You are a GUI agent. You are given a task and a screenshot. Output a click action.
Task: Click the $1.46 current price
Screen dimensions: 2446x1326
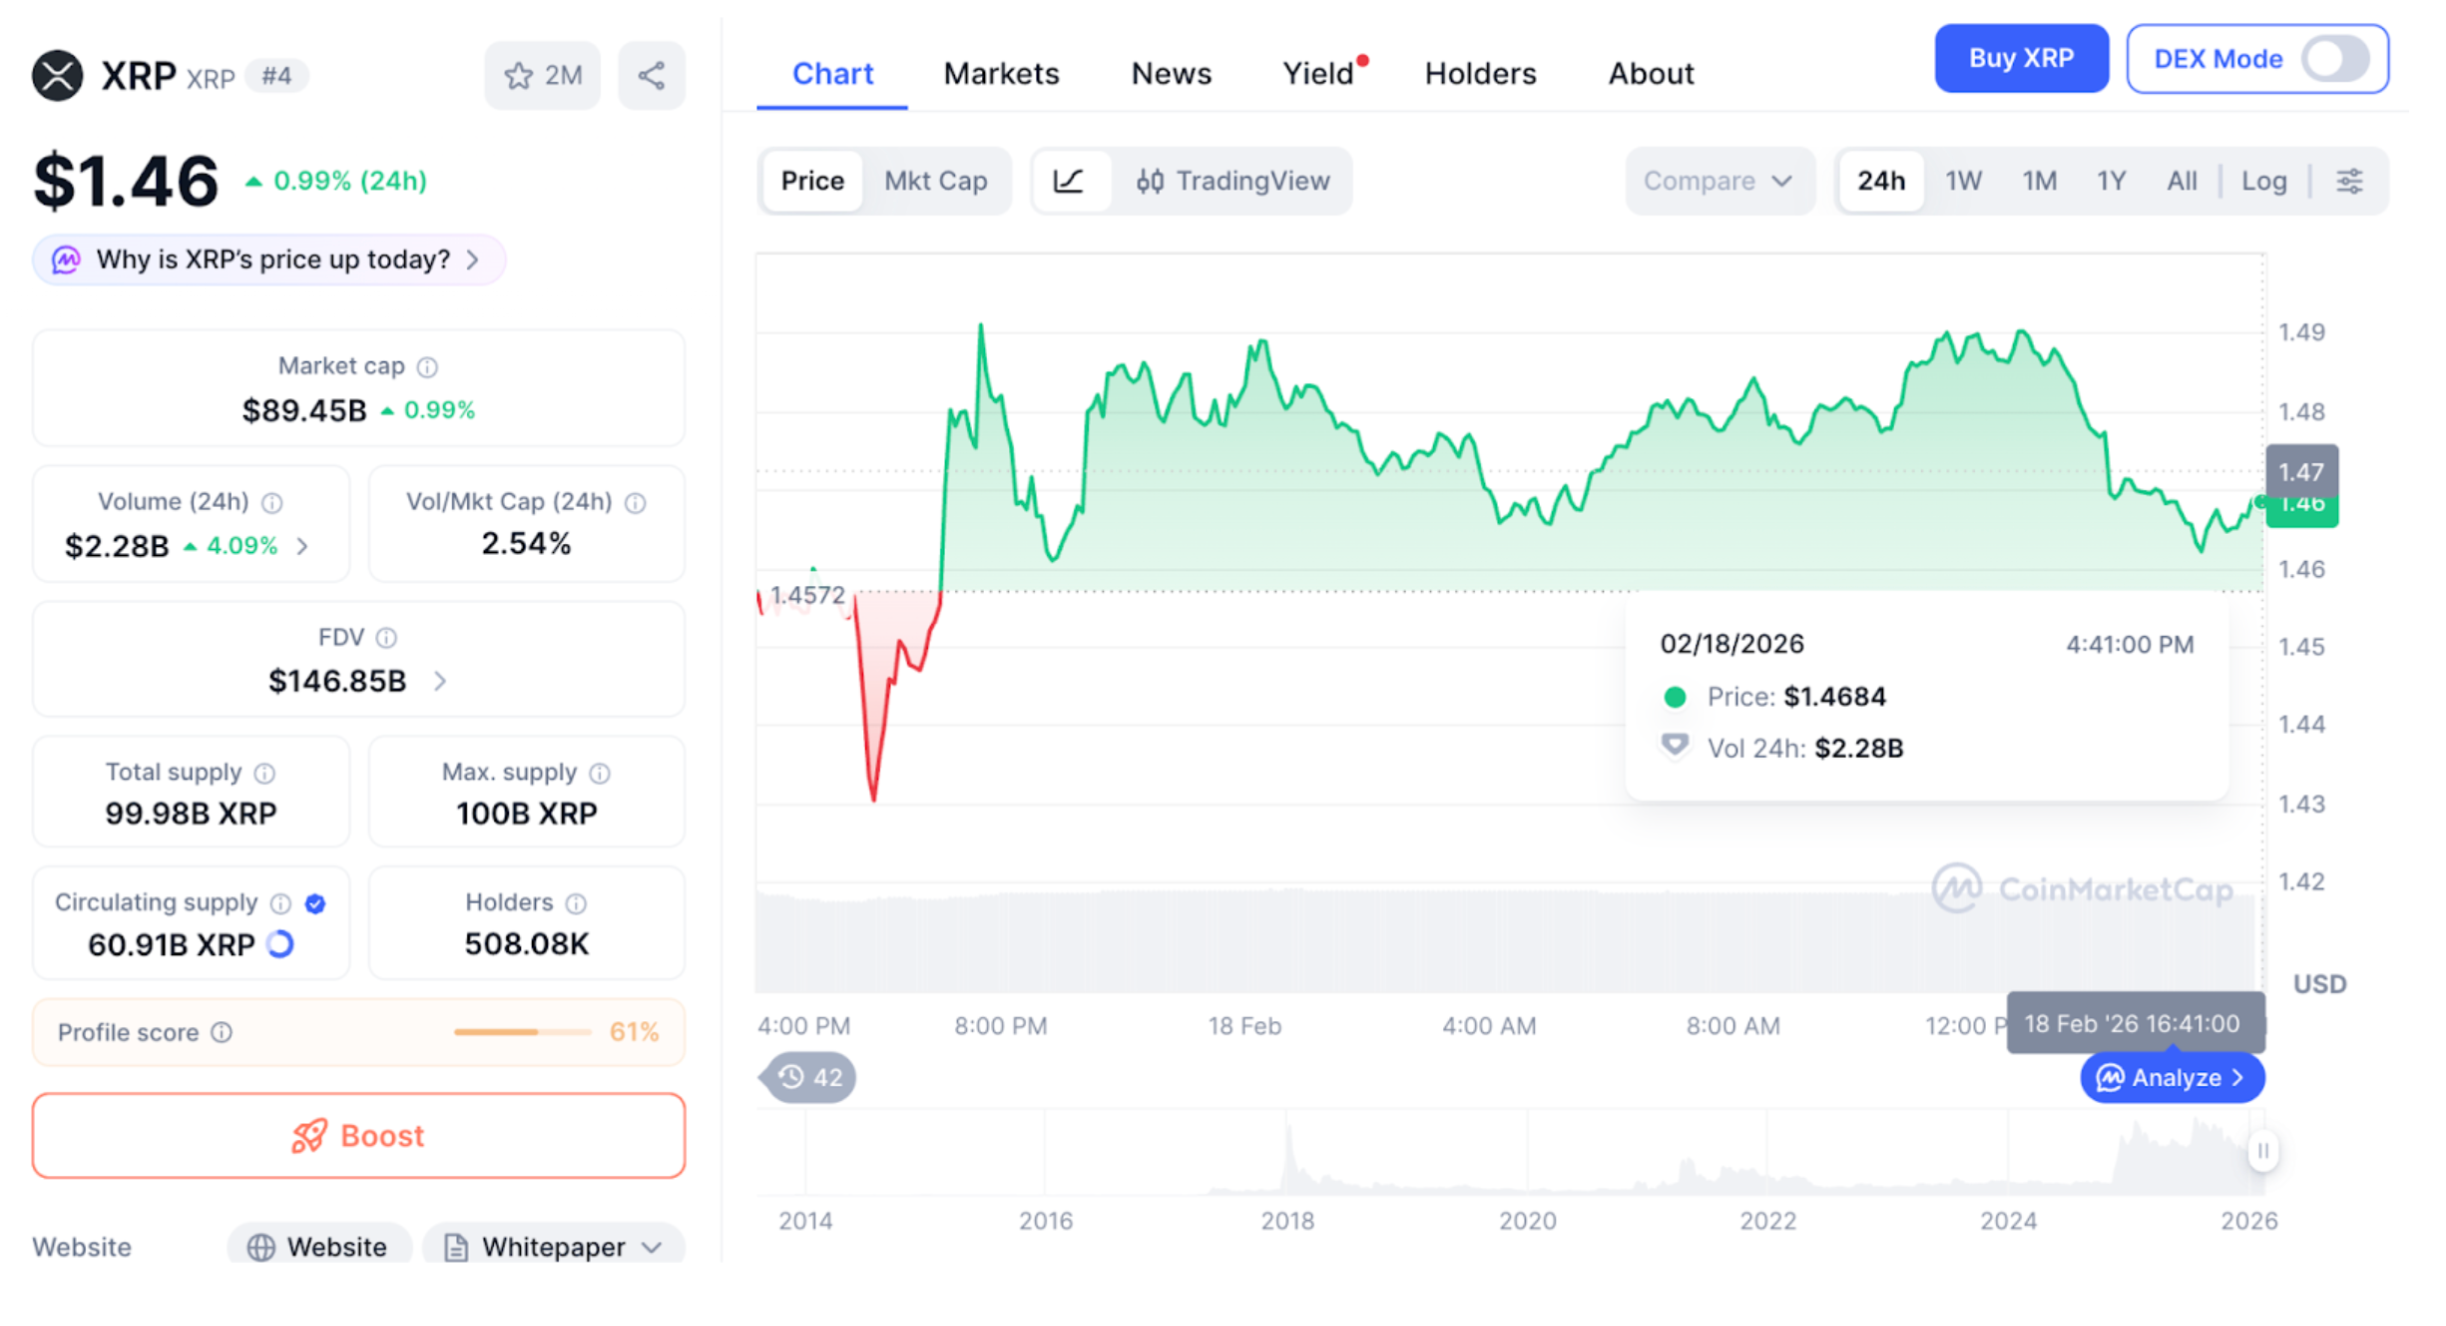pyautogui.click(x=126, y=181)
